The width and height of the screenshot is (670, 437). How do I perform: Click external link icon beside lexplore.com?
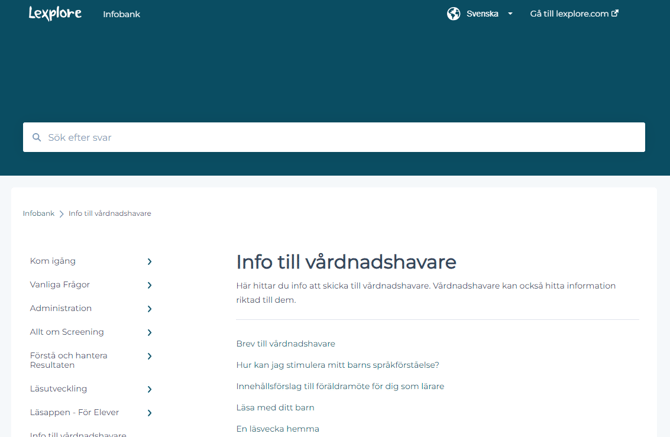(615, 14)
